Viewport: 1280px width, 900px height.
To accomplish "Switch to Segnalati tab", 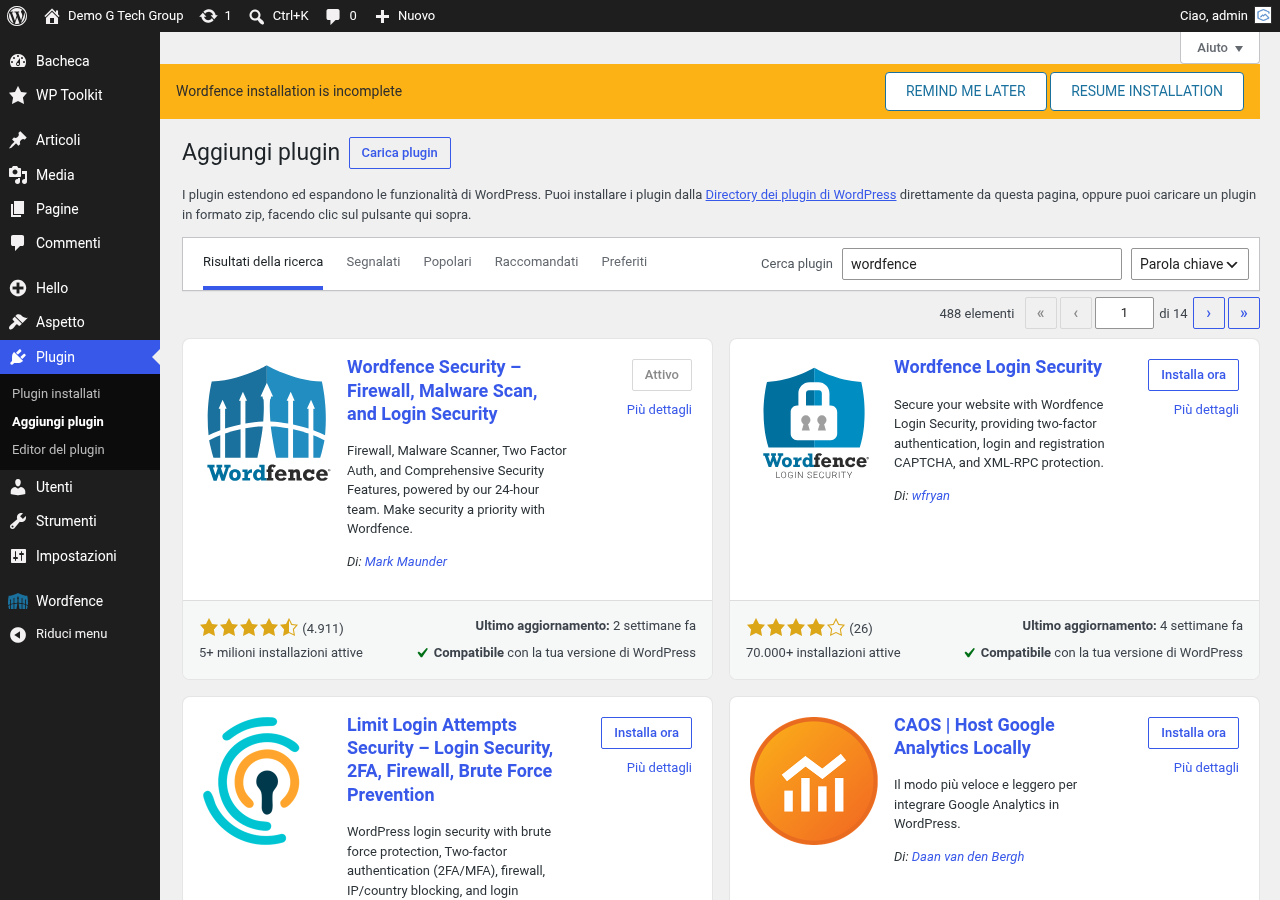I will (373, 262).
